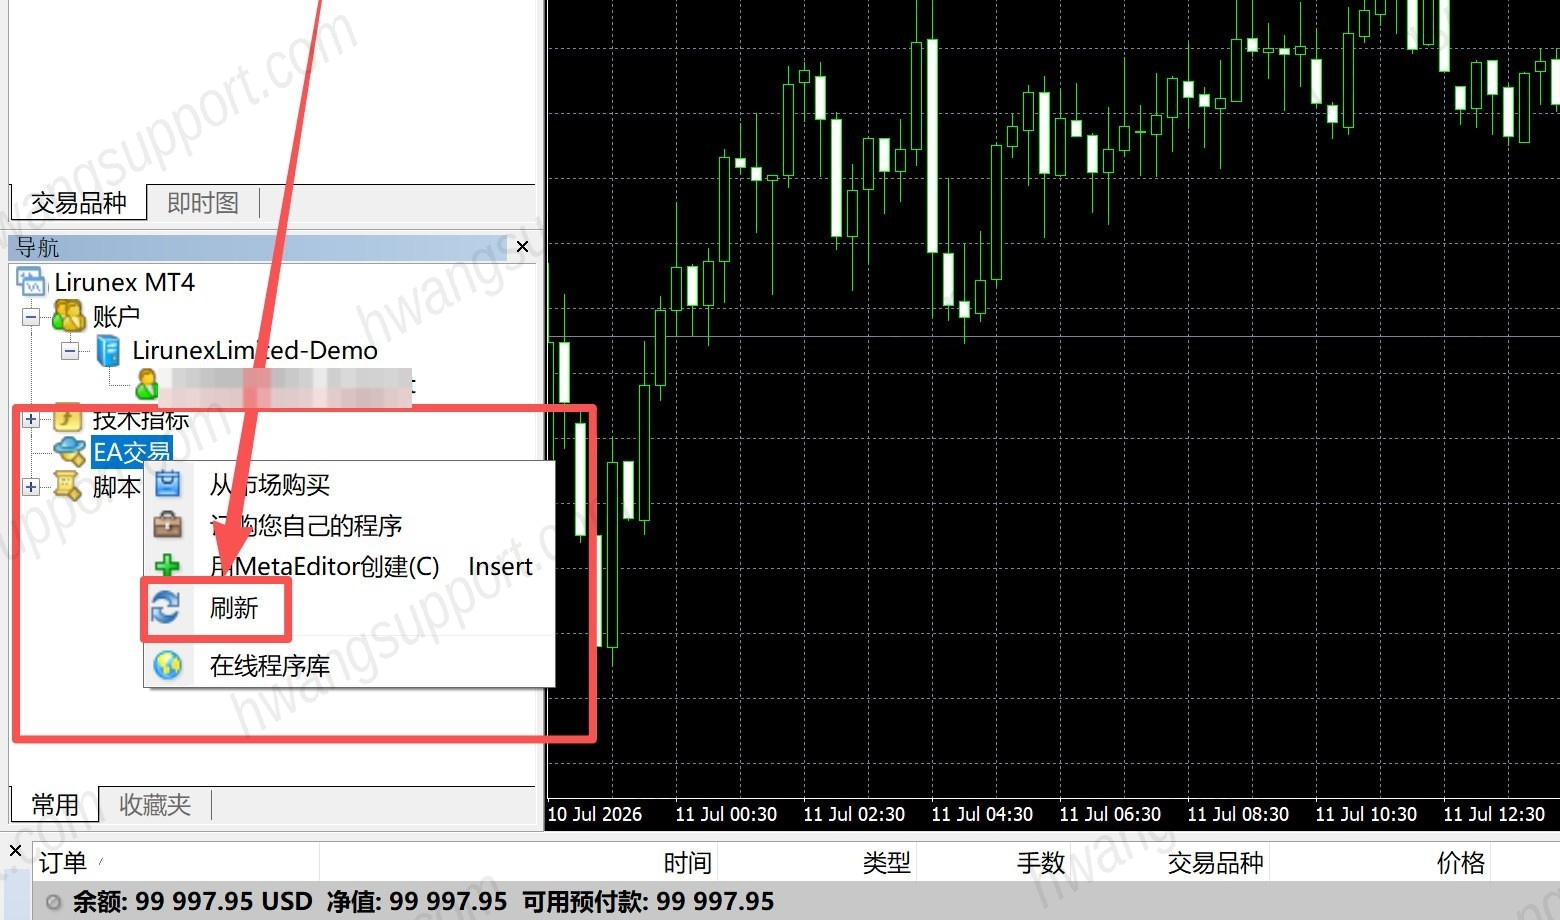1560x920 pixels.
Task: Click the green plus MetaEditor create icon
Action: (x=168, y=566)
